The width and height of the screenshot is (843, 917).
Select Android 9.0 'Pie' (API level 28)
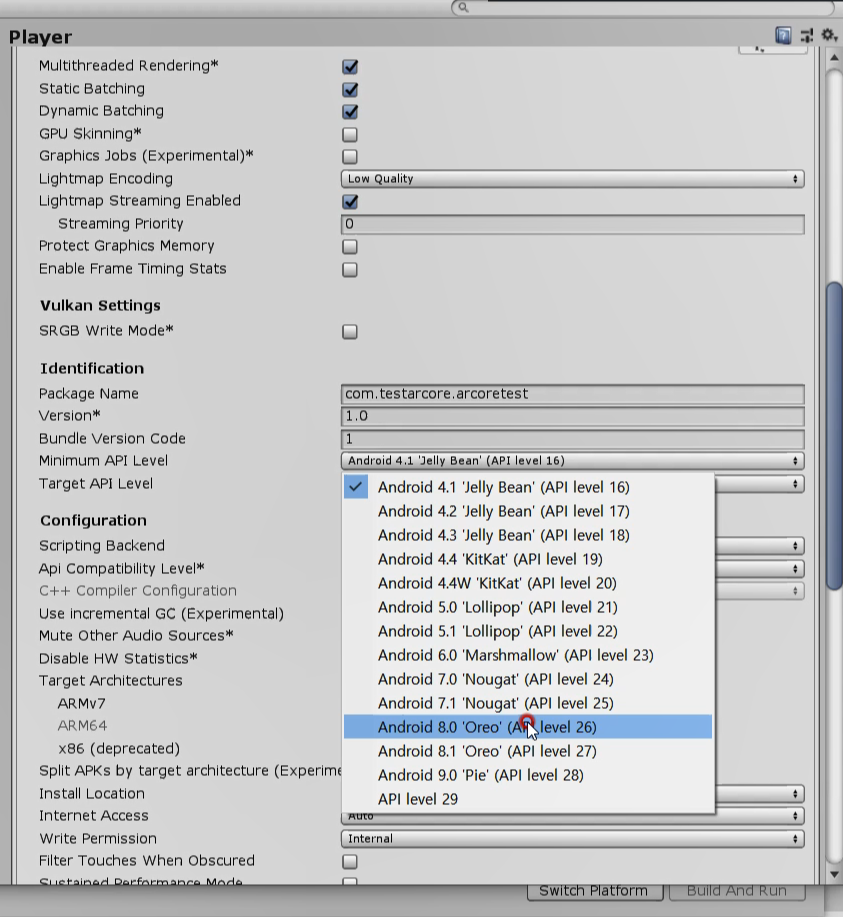pyautogui.click(x=528, y=775)
